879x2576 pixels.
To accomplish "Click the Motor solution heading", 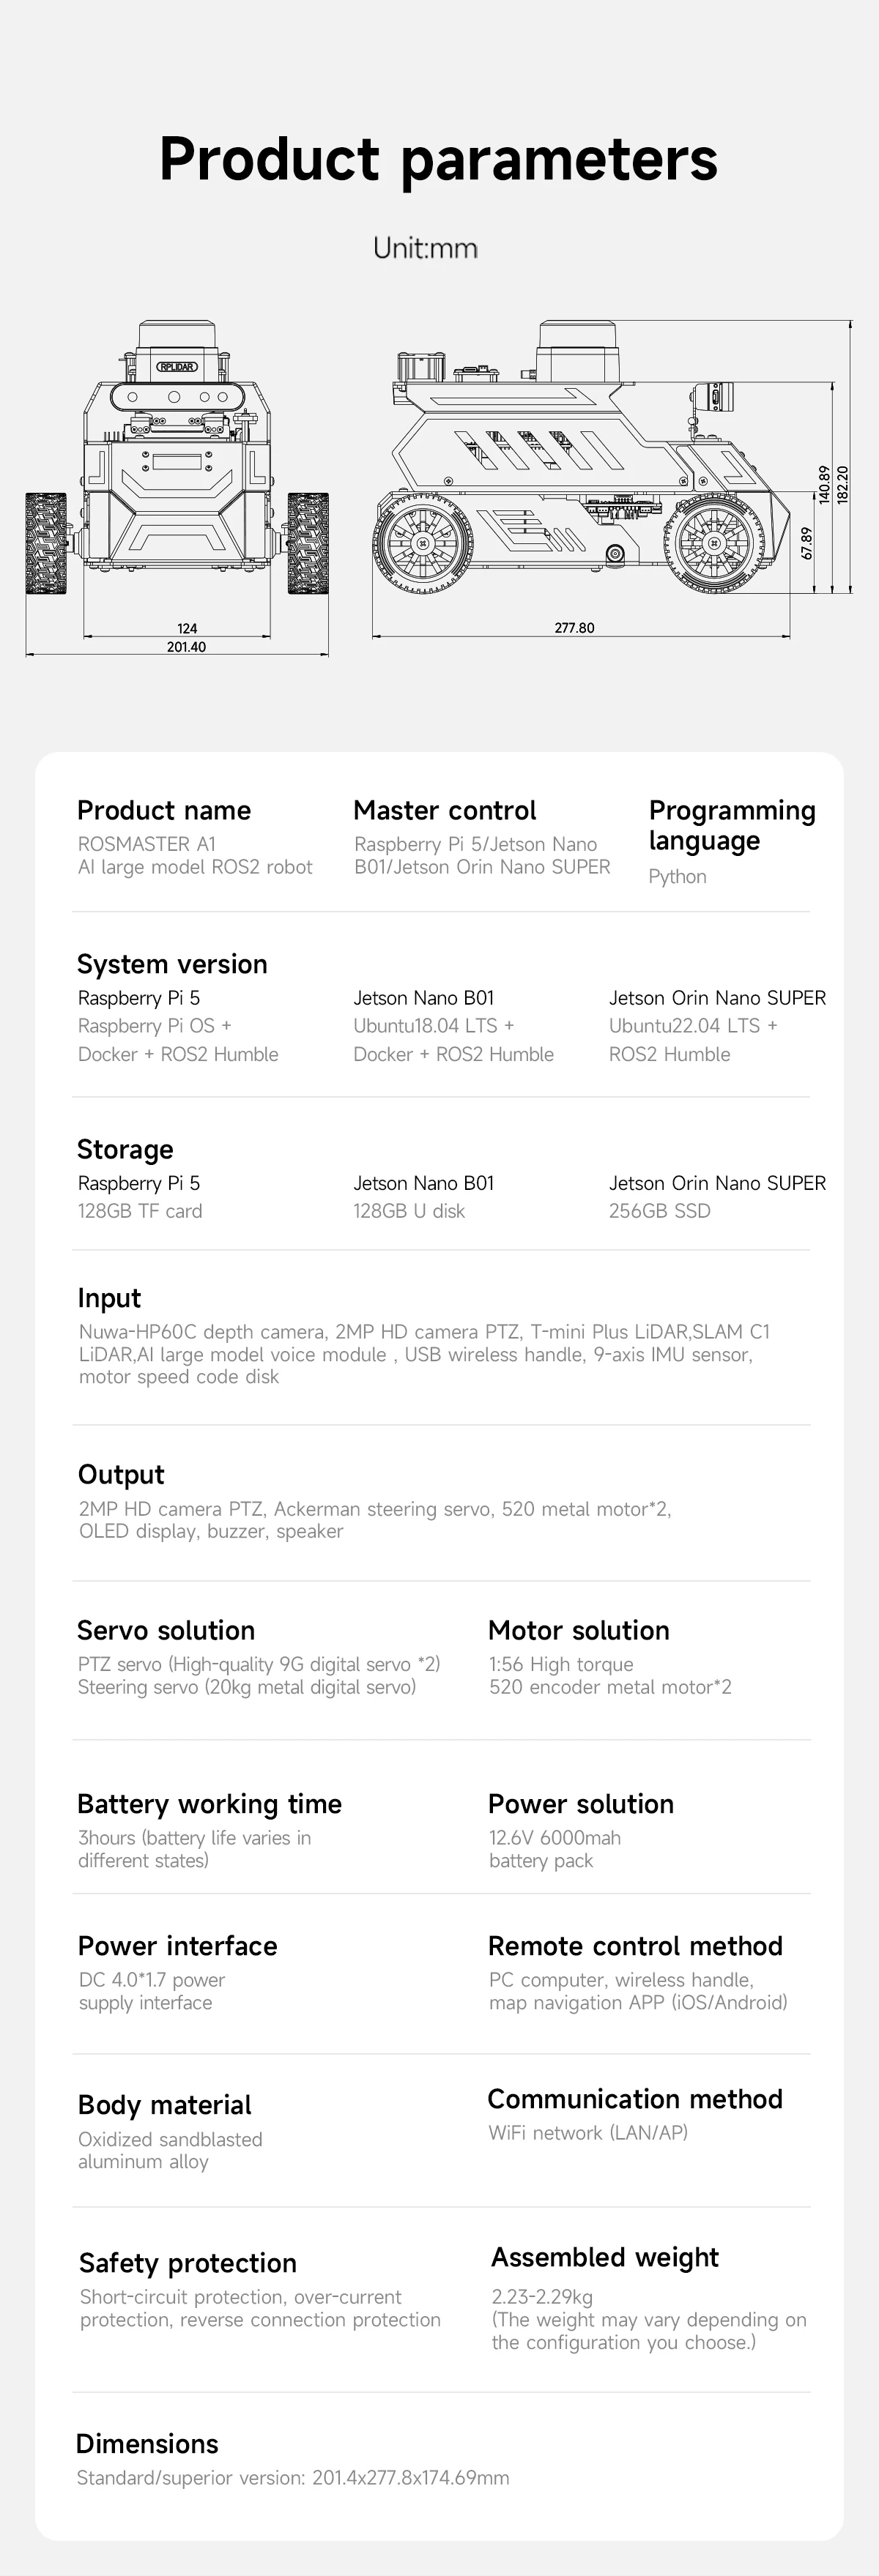I will pyautogui.click(x=578, y=1630).
